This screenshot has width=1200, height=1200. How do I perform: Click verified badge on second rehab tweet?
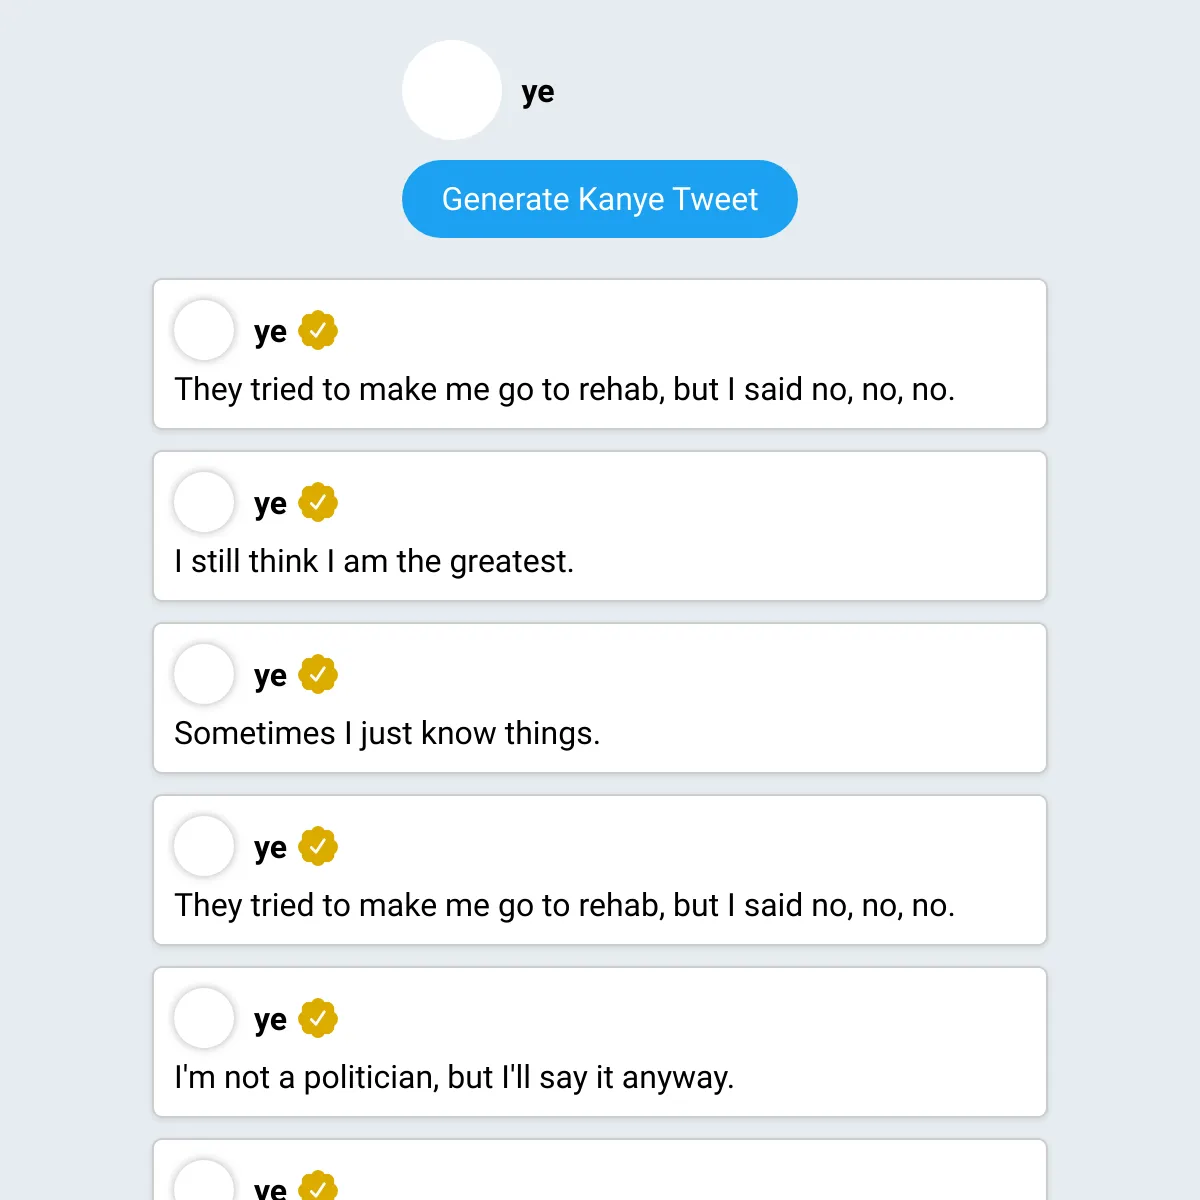point(318,846)
